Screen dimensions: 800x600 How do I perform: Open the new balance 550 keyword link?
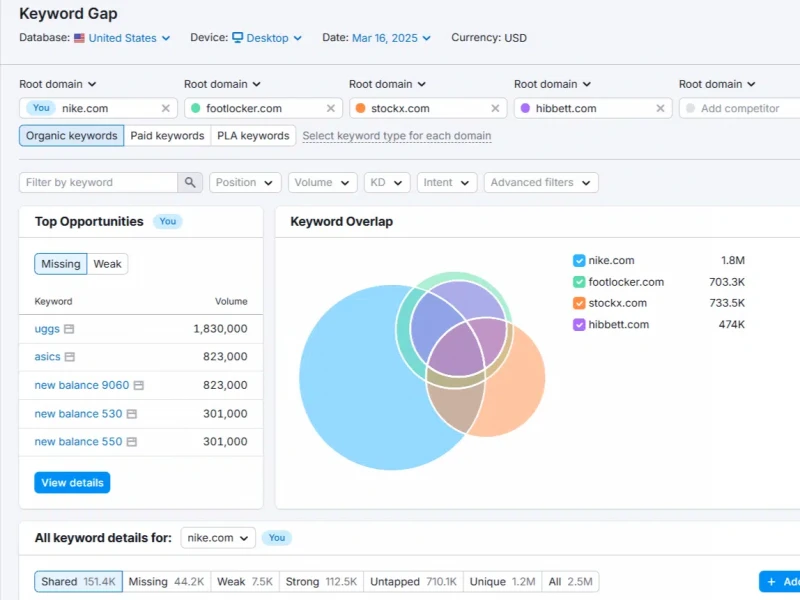78,441
